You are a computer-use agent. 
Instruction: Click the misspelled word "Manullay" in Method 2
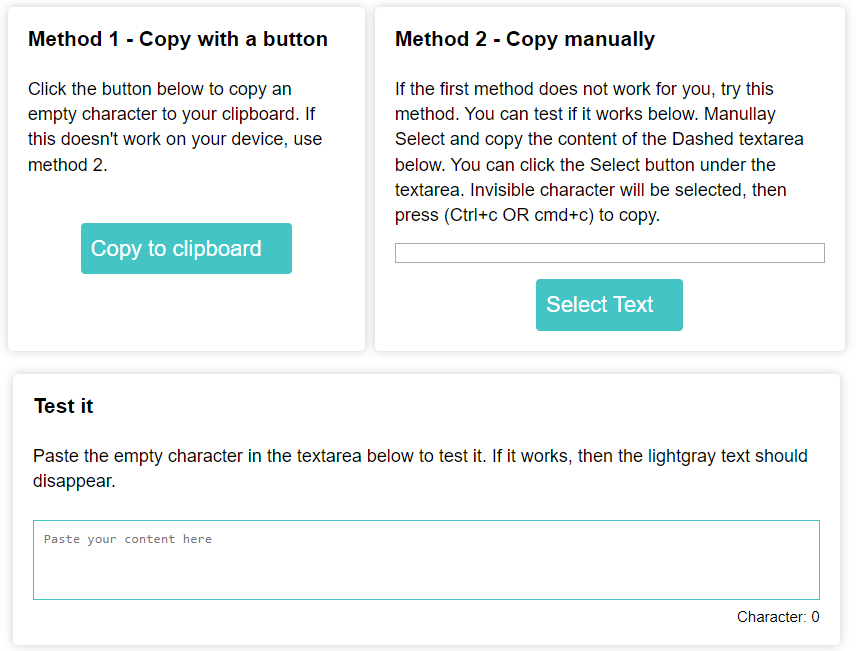[x=742, y=114]
